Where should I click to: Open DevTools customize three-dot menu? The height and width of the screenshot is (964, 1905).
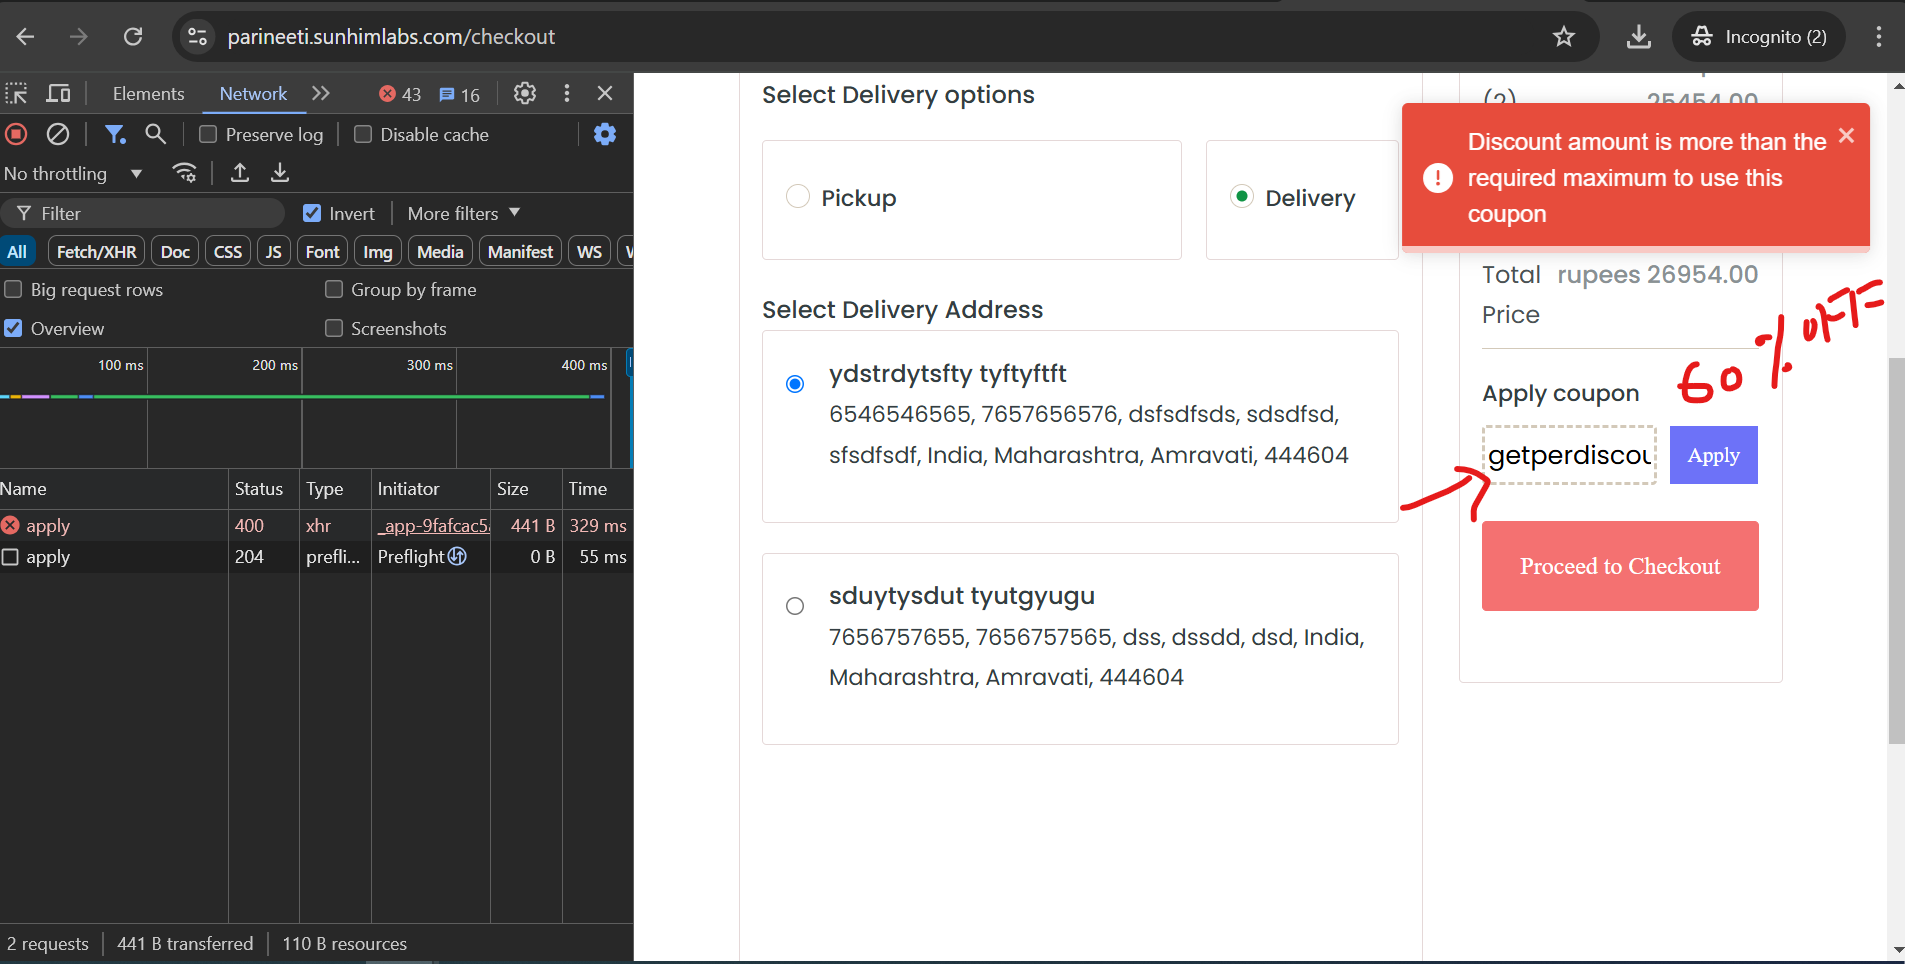point(567,93)
